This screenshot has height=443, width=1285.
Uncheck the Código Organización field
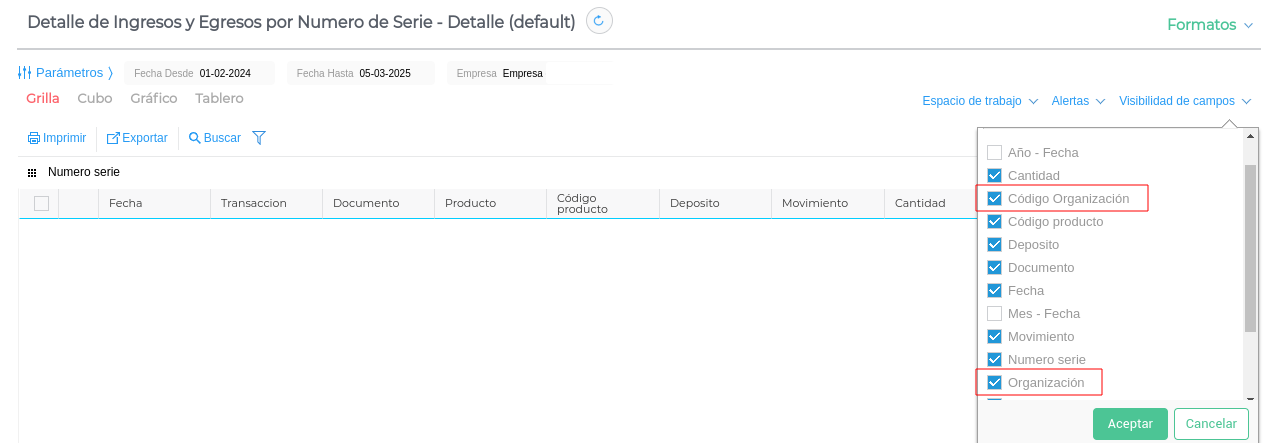tap(994, 199)
